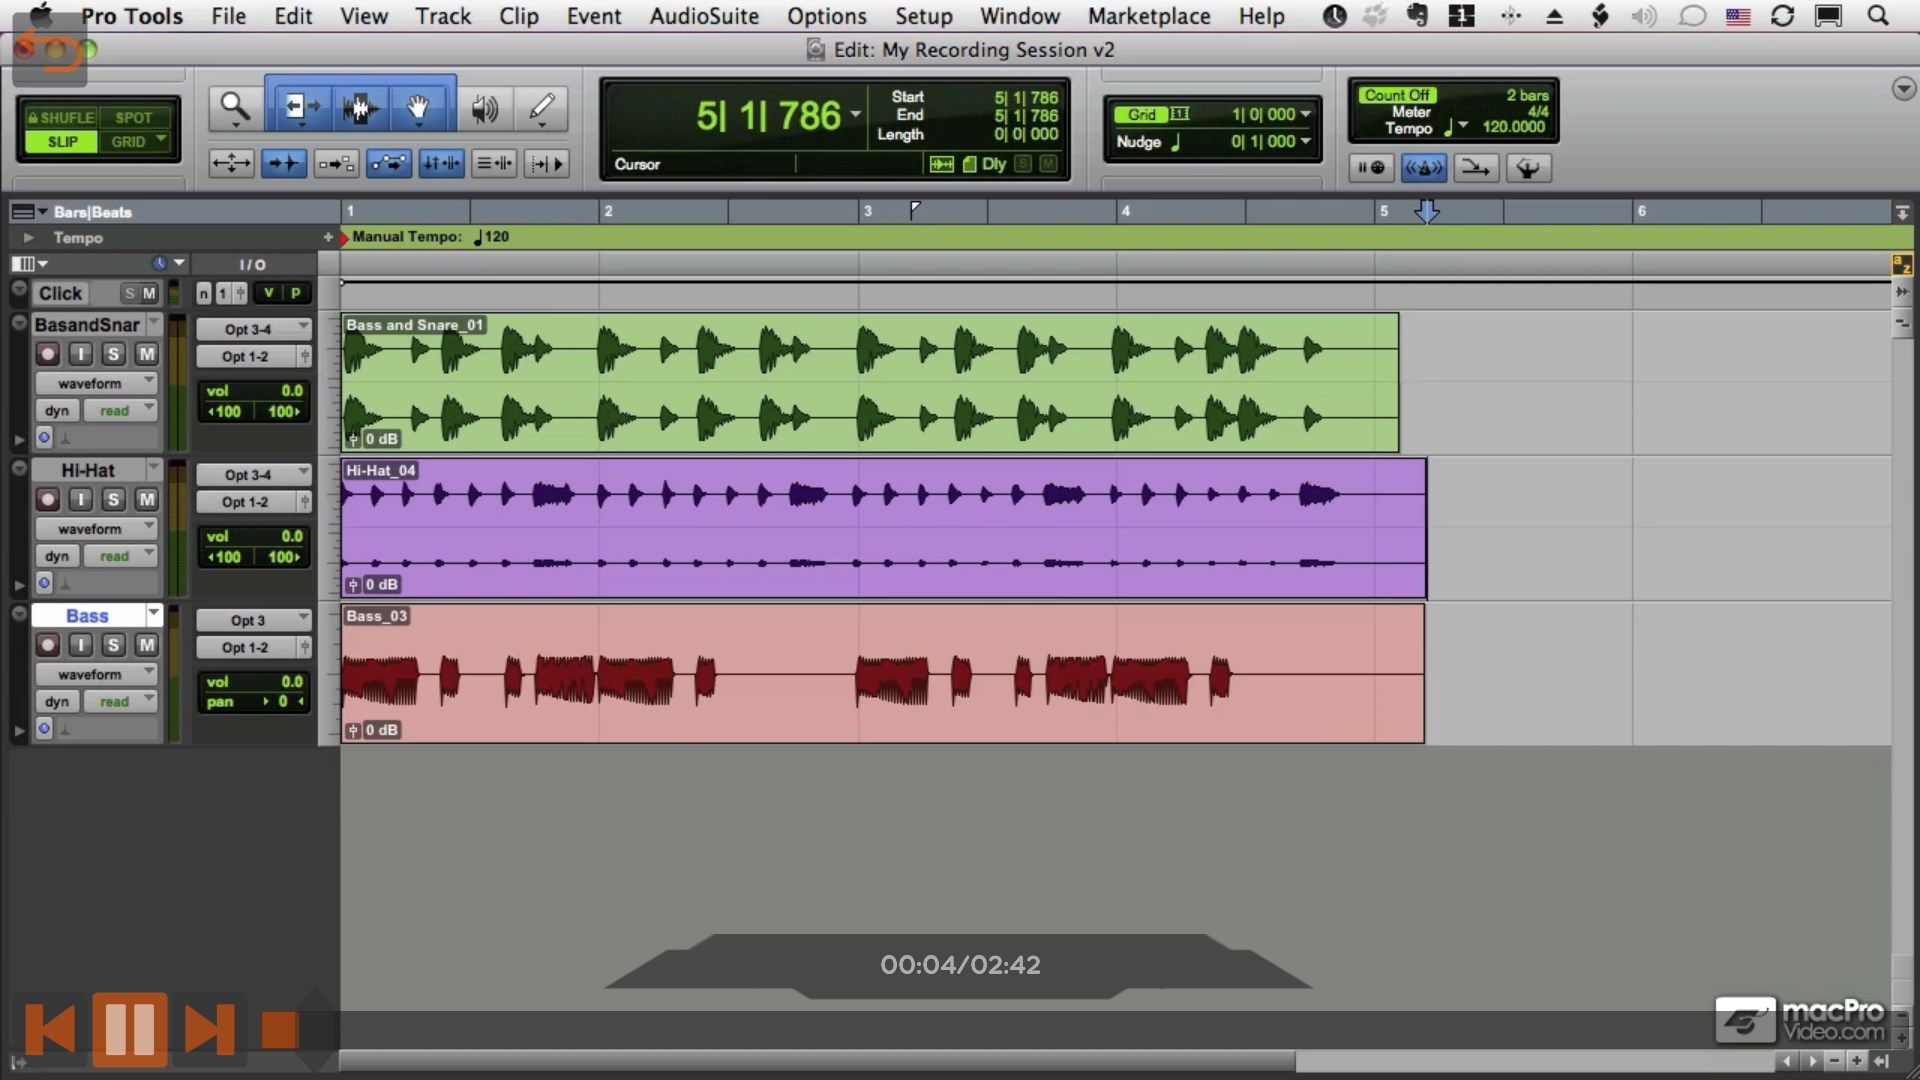Toggle Zoom Toggle button under the tools

point(231,163)
